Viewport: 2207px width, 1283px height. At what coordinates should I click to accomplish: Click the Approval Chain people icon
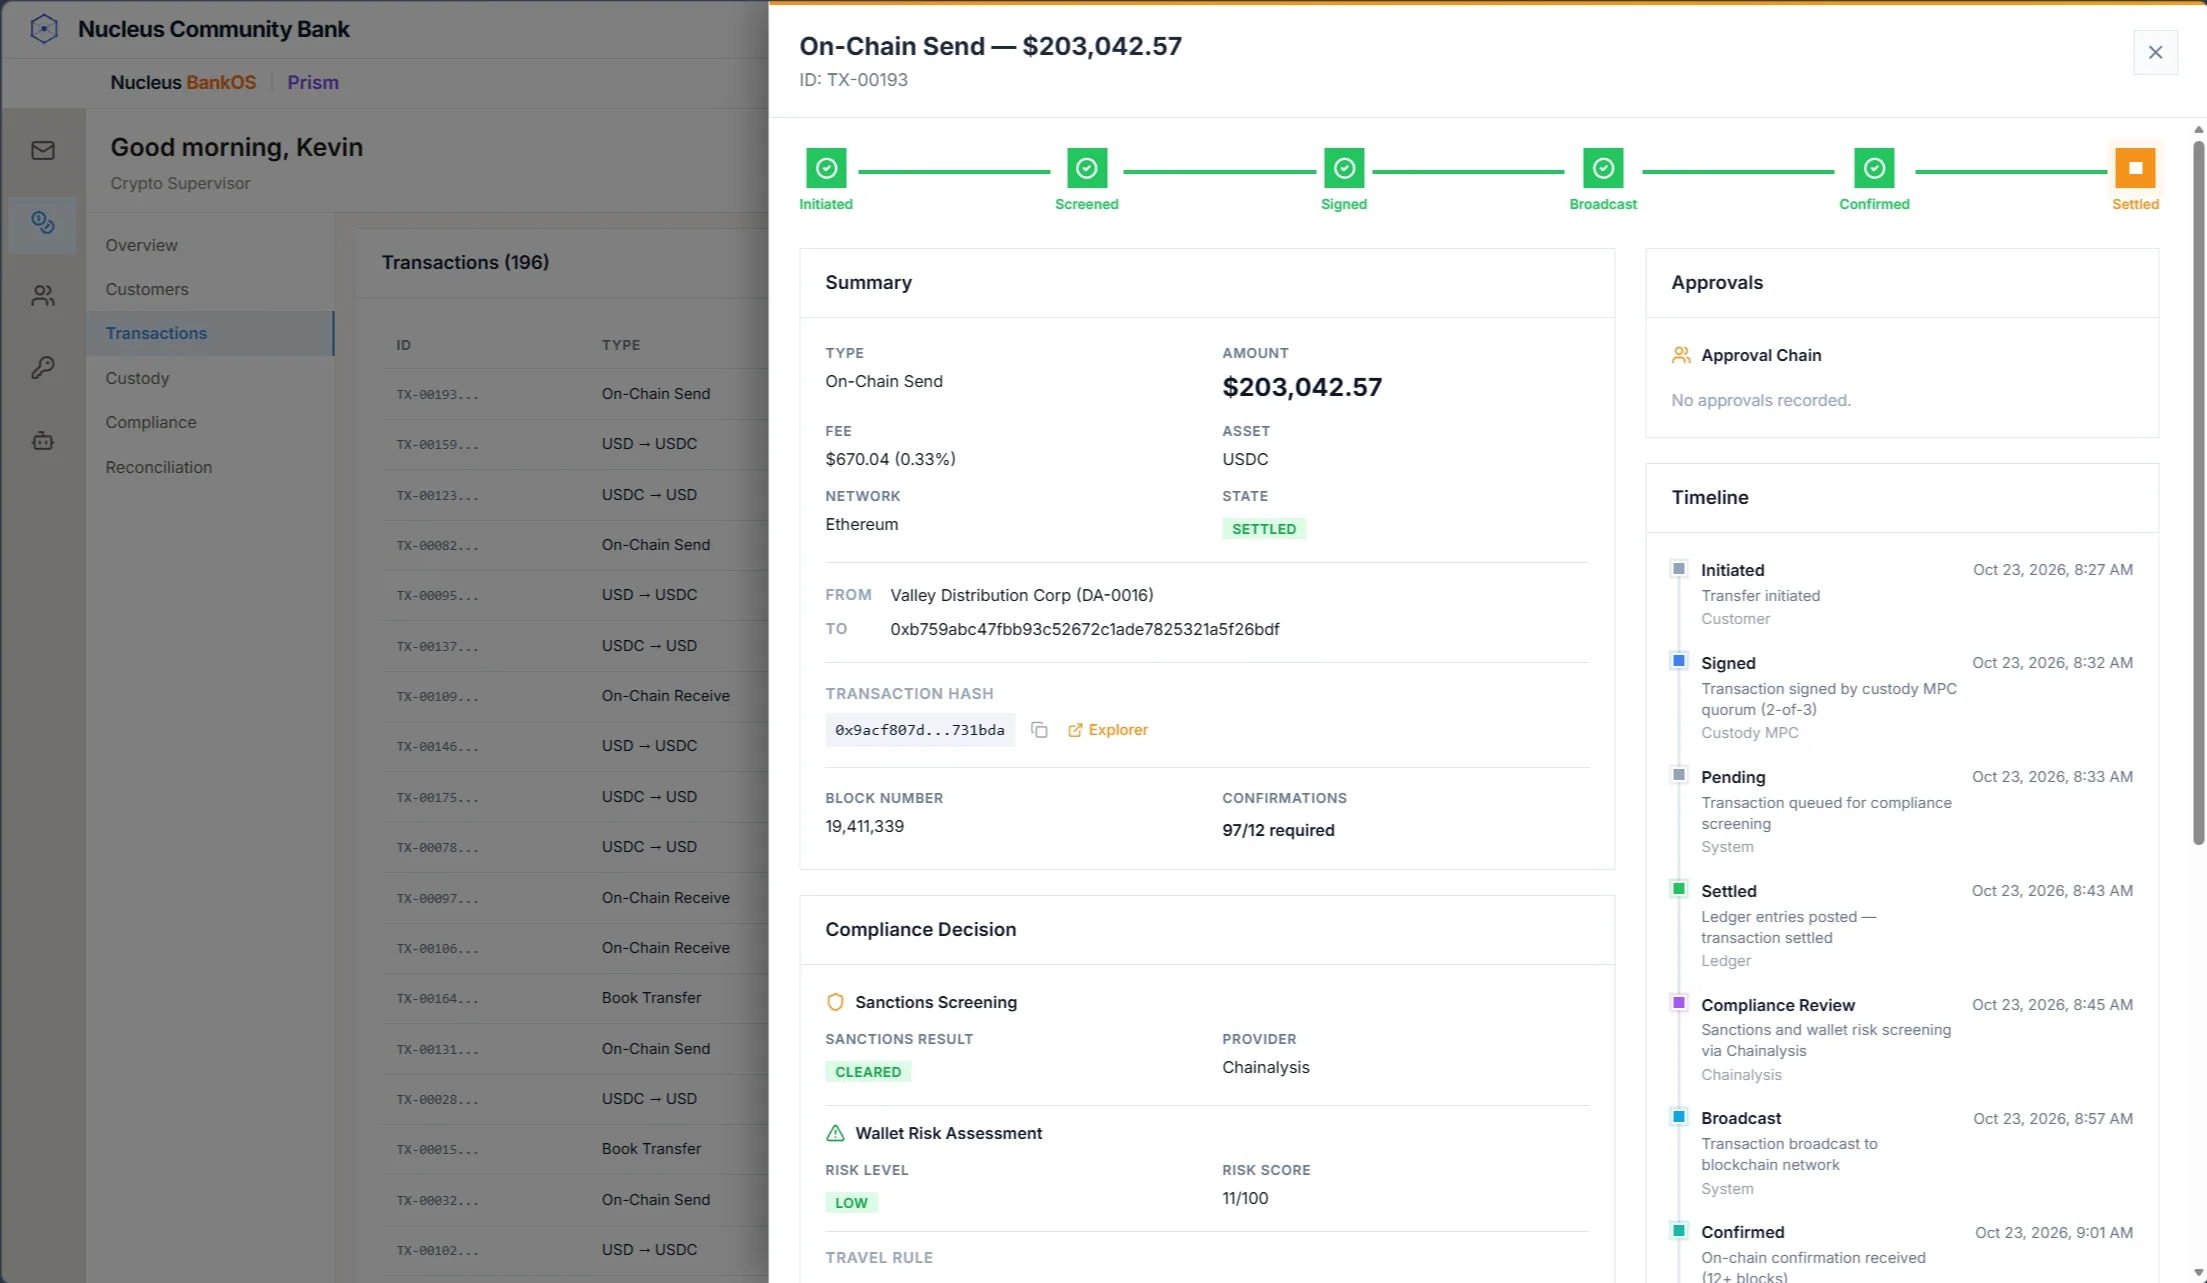pyautogui.click(x=1681, y=355)
